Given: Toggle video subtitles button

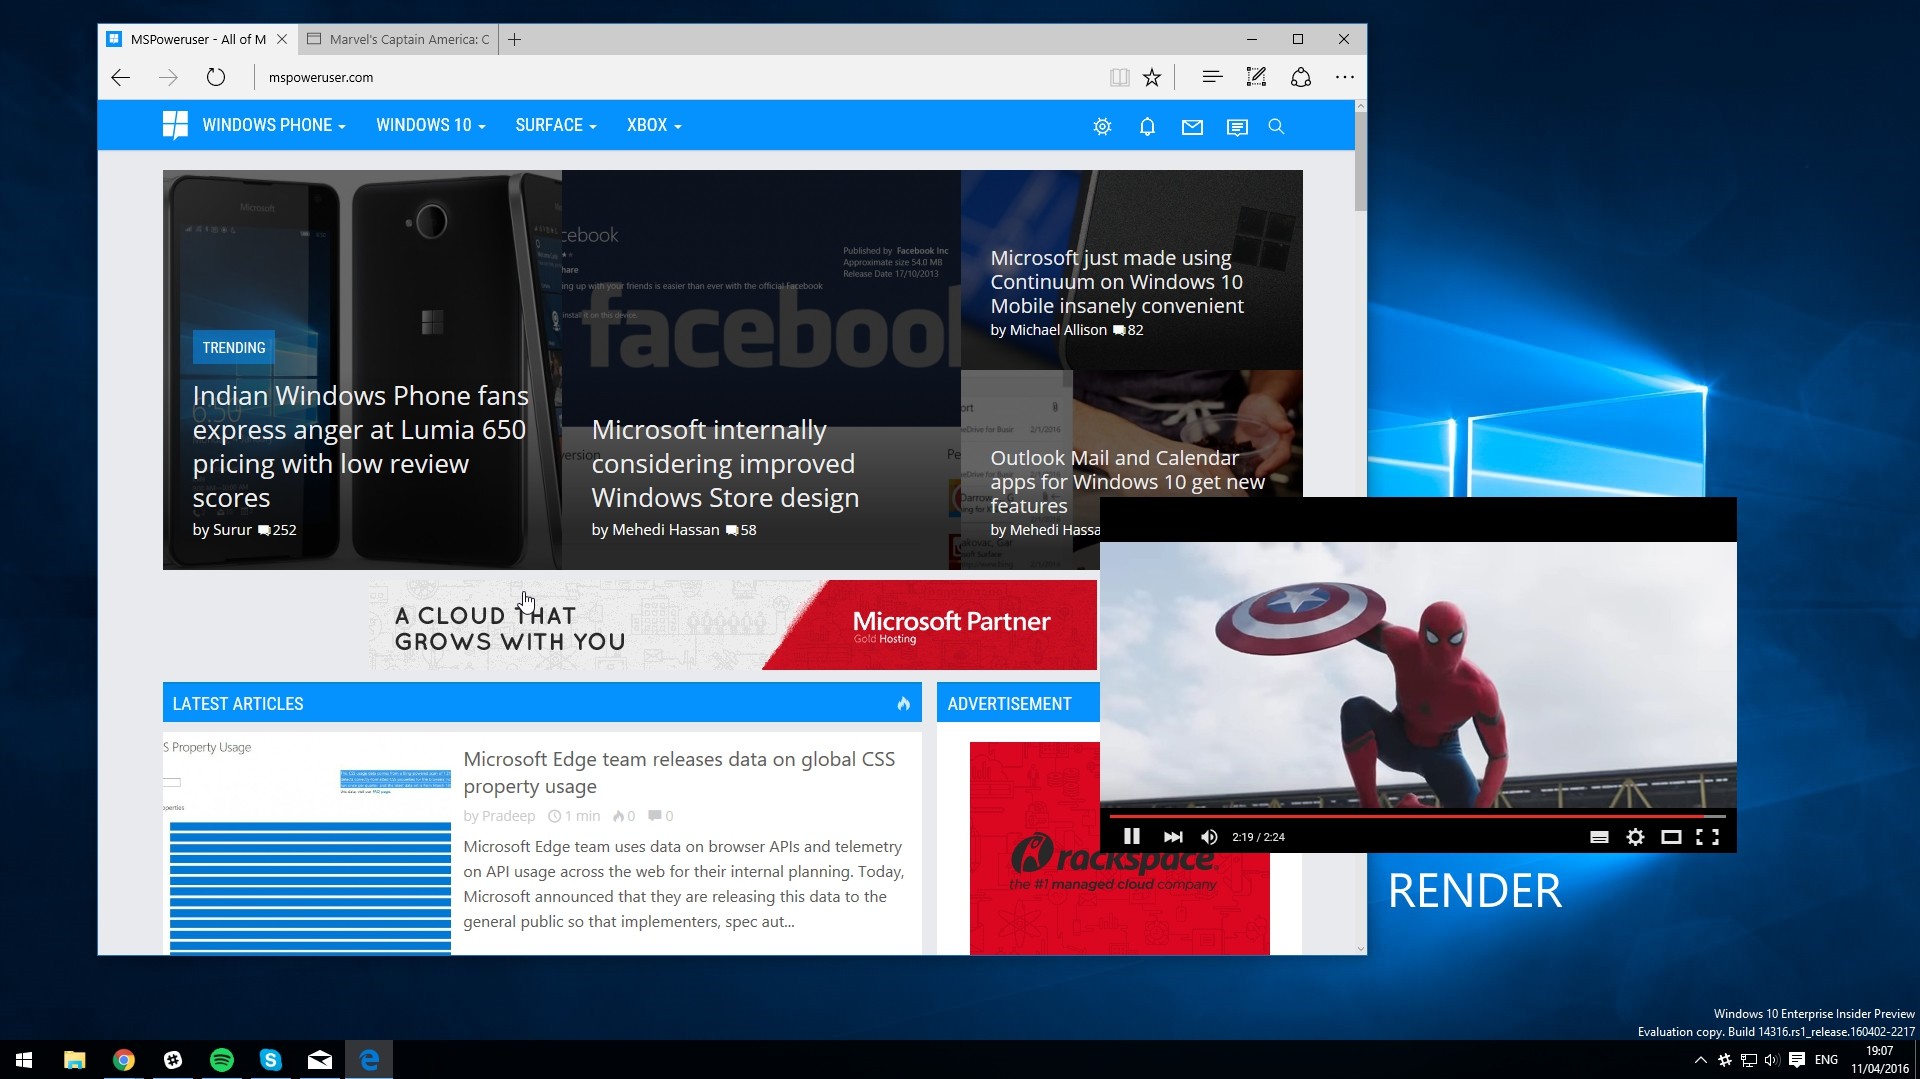Looking at the screenshot, I should point(1599,837).
